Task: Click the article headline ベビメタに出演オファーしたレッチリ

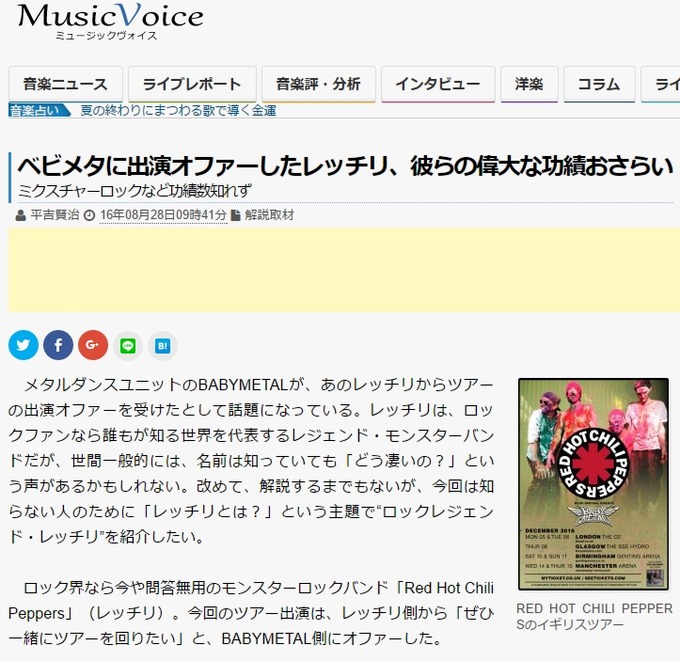Action: click(x=345, y=166)
